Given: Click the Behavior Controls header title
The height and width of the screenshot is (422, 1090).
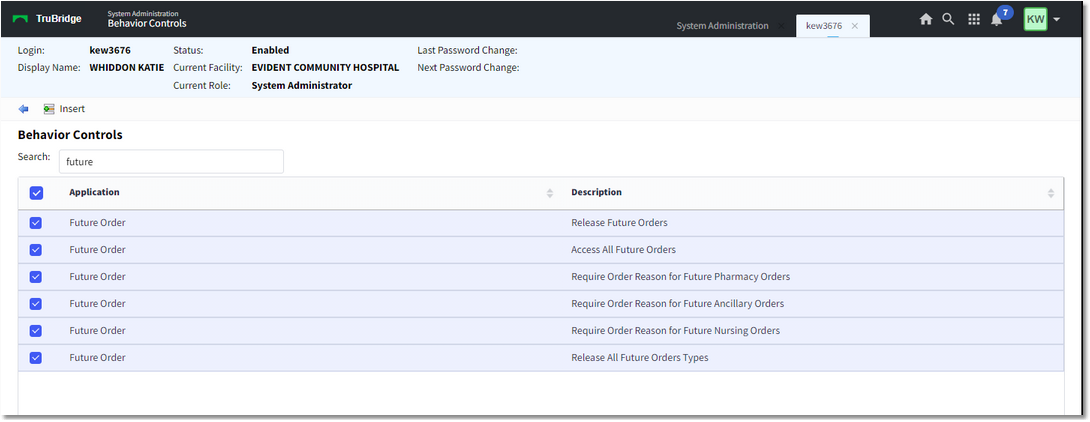Looking at the screenshot, I should (147, 23).
